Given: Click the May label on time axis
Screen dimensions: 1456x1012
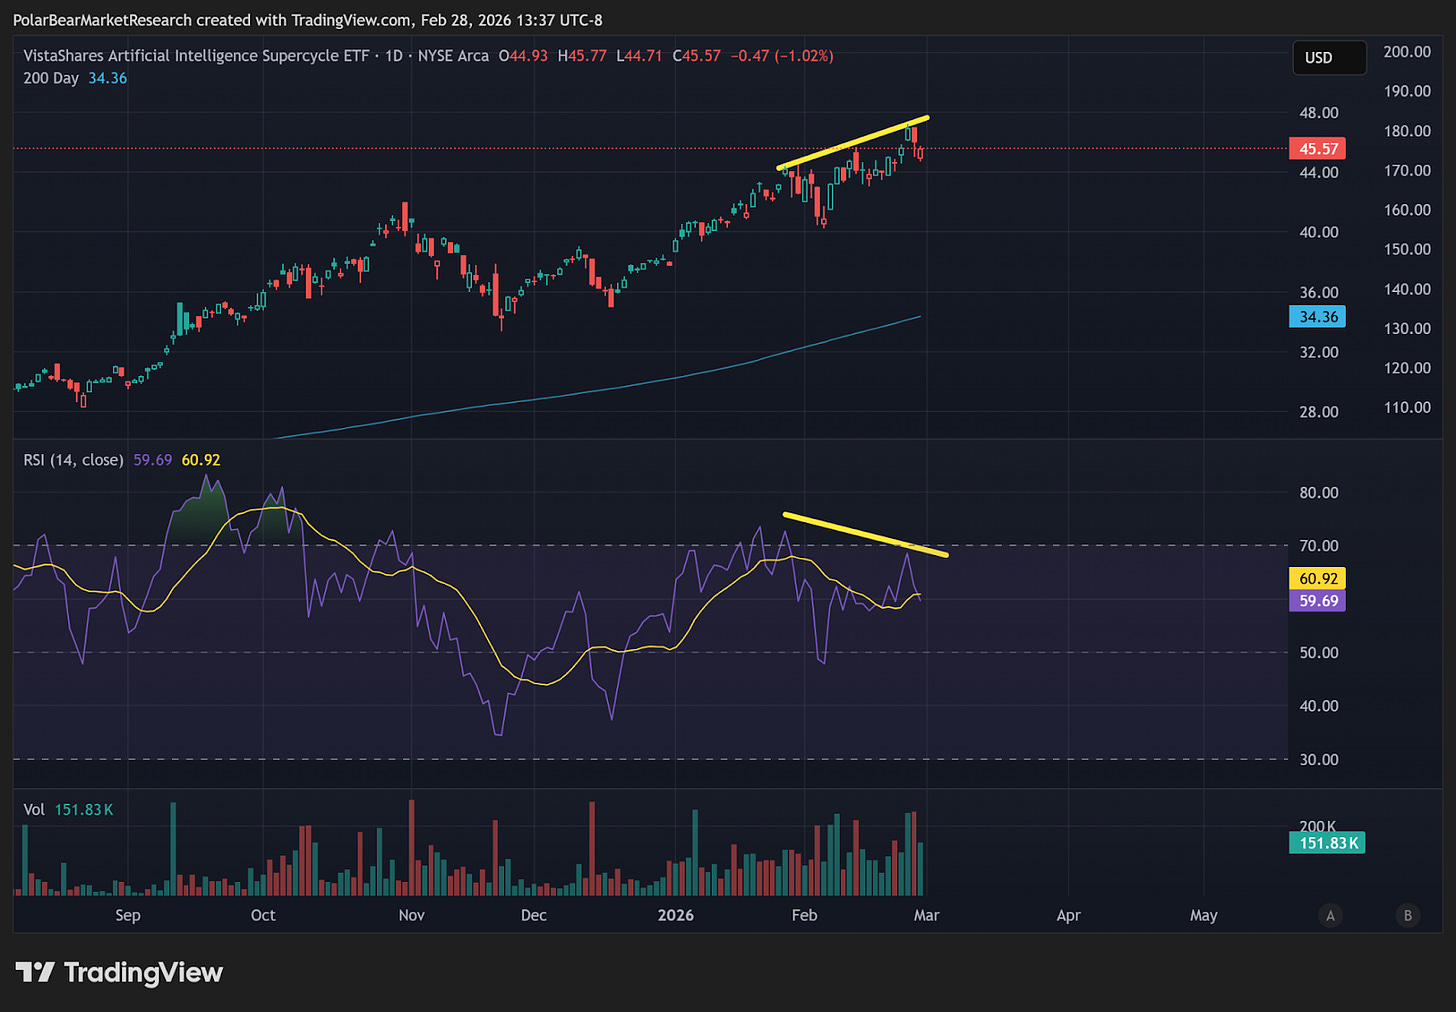Looking at the screenshot, I should click(x=1204, y=915).
